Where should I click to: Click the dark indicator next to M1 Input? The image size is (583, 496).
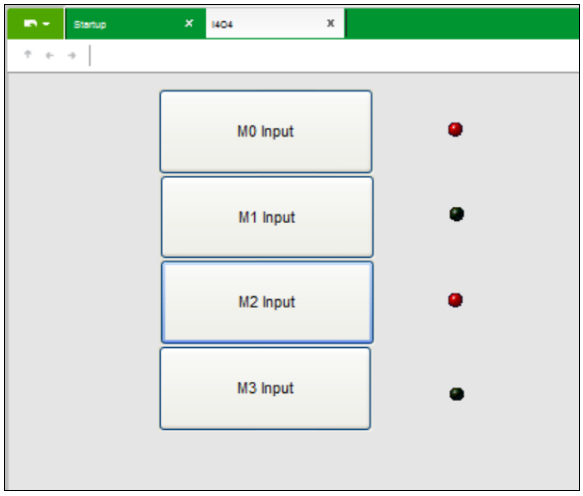click(x=457, y=214)
